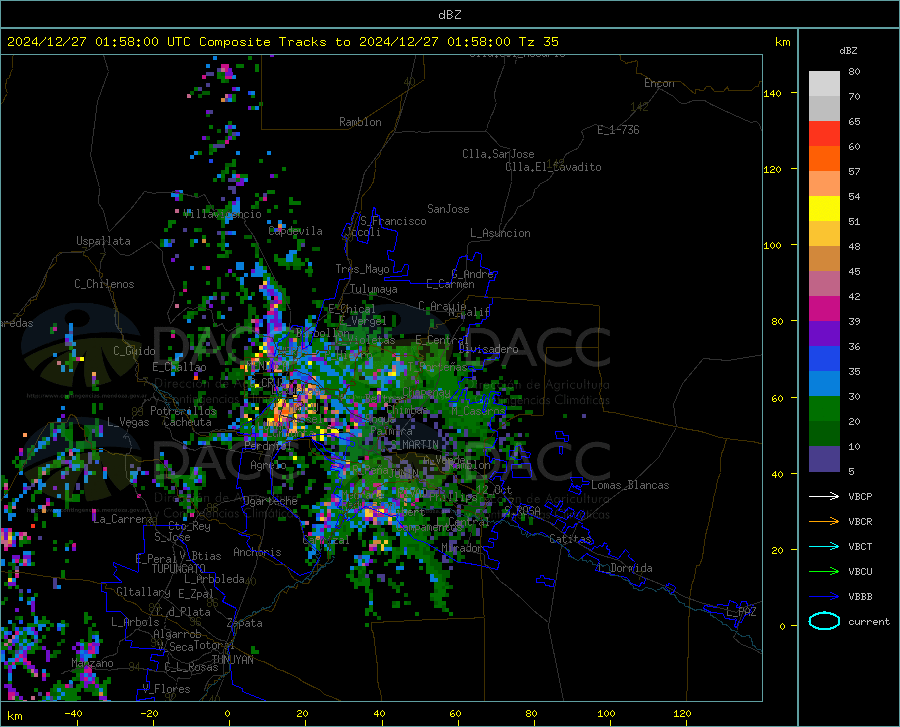Click the 'Capdevila' map label

tap(295, 231)
